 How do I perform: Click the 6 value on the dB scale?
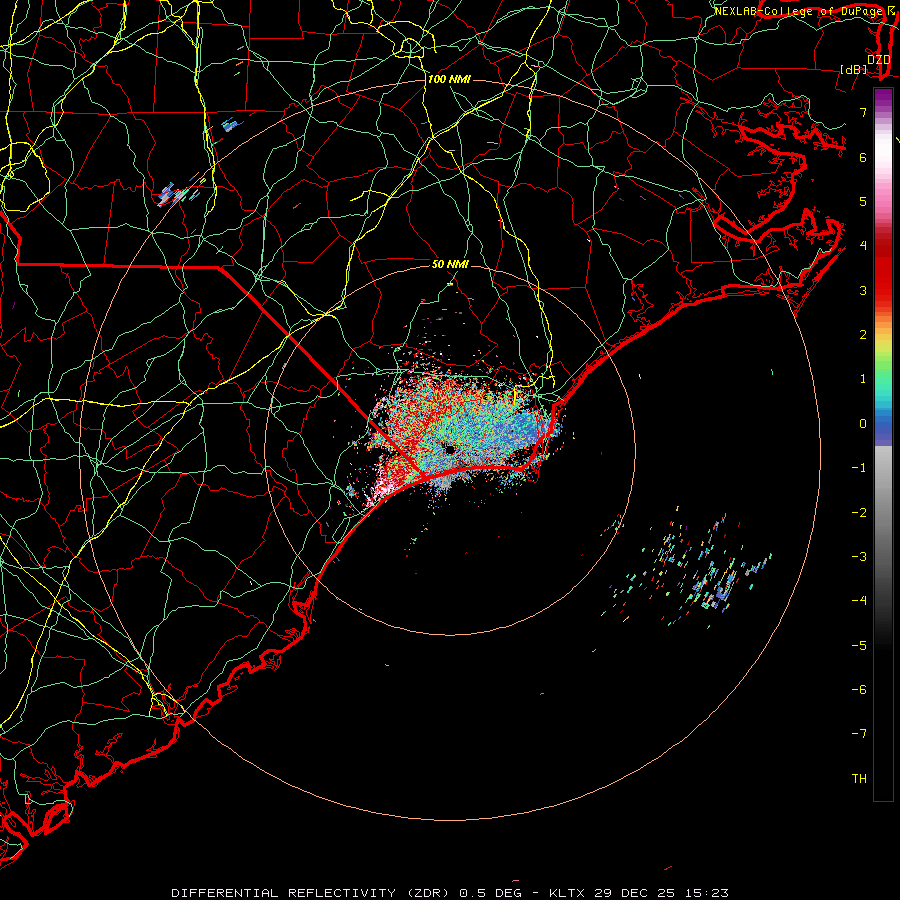[x=863, y=157]
